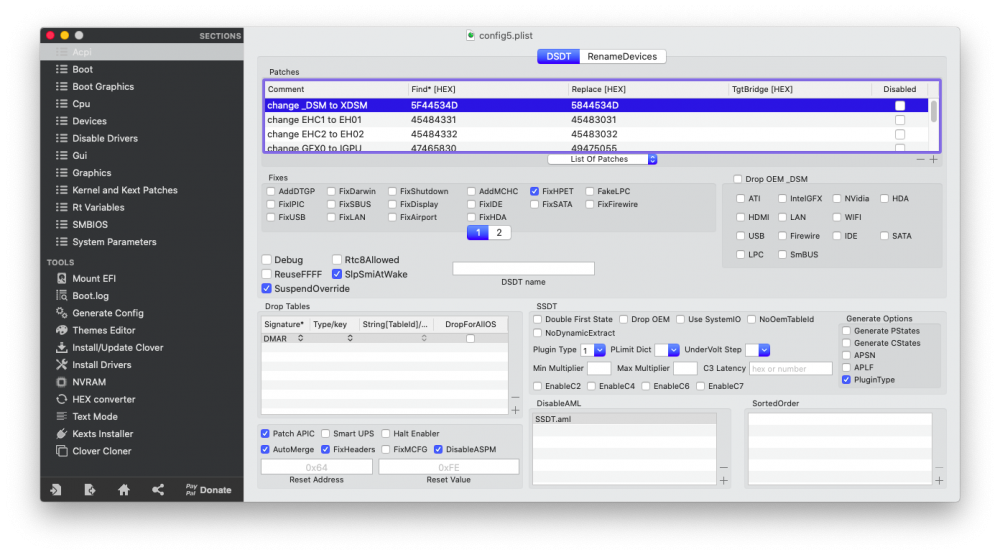This screenshot has height=555, width=1000.
Task: Click the export file icon in bottom bar
Action: coord(90,489)
